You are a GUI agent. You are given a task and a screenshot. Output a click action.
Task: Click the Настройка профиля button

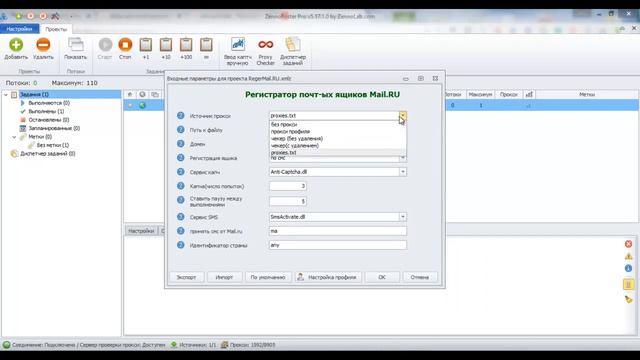pos(328,277)
